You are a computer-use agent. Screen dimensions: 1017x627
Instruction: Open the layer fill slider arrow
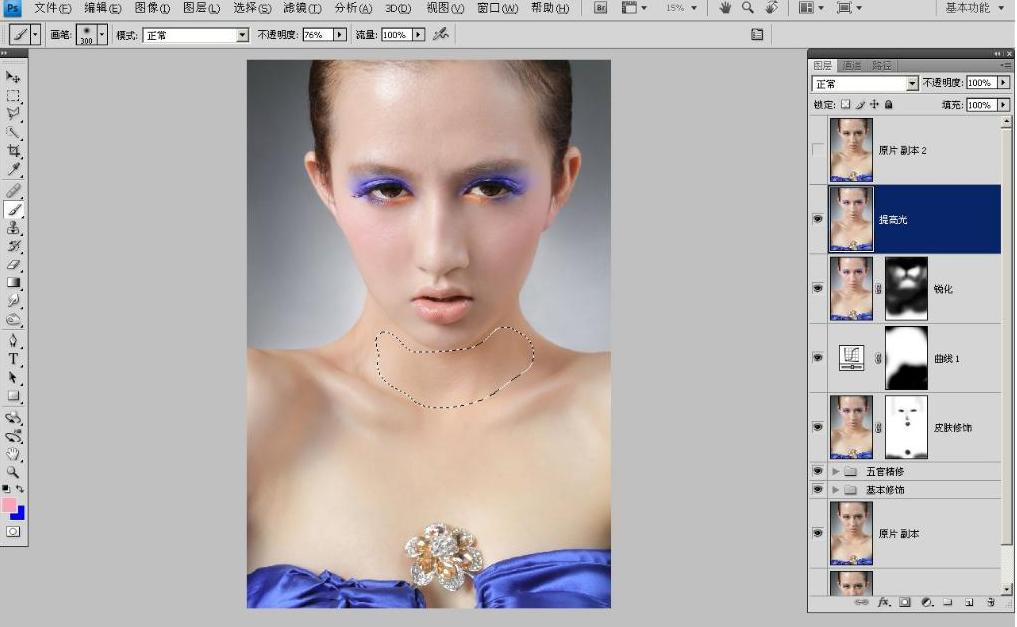tap(1003, 104)
